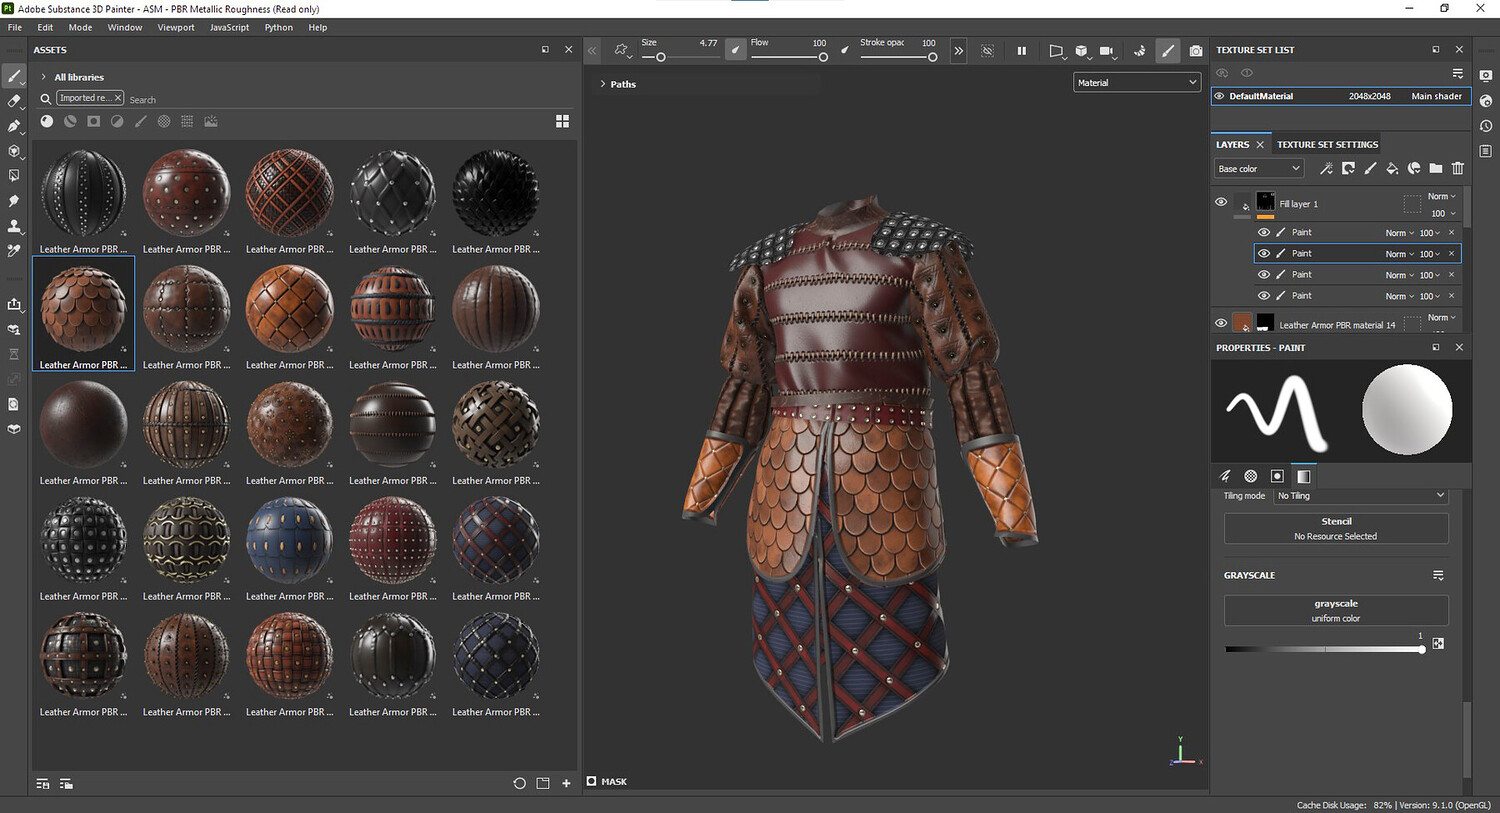Click the grayscale uniform color button
This screenshot has width=1500, height=813.
(x=1336, y=610)
